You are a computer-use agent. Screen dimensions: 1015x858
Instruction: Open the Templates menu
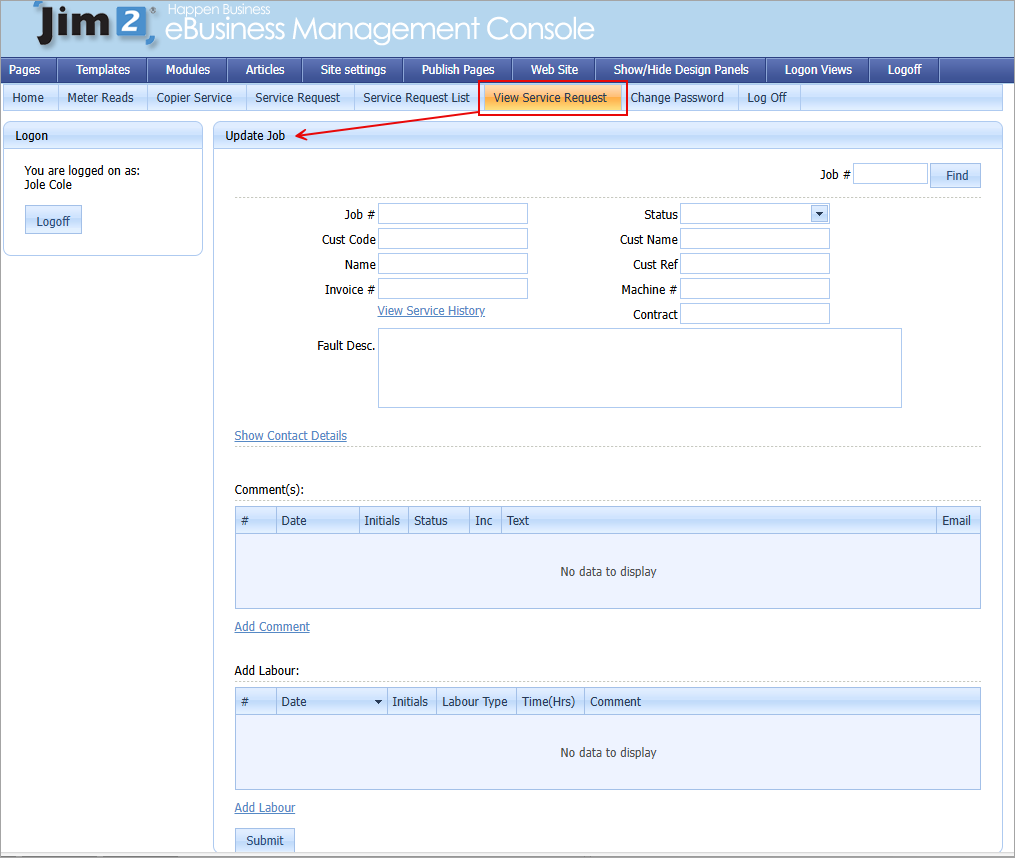click(x=101, y=70)
